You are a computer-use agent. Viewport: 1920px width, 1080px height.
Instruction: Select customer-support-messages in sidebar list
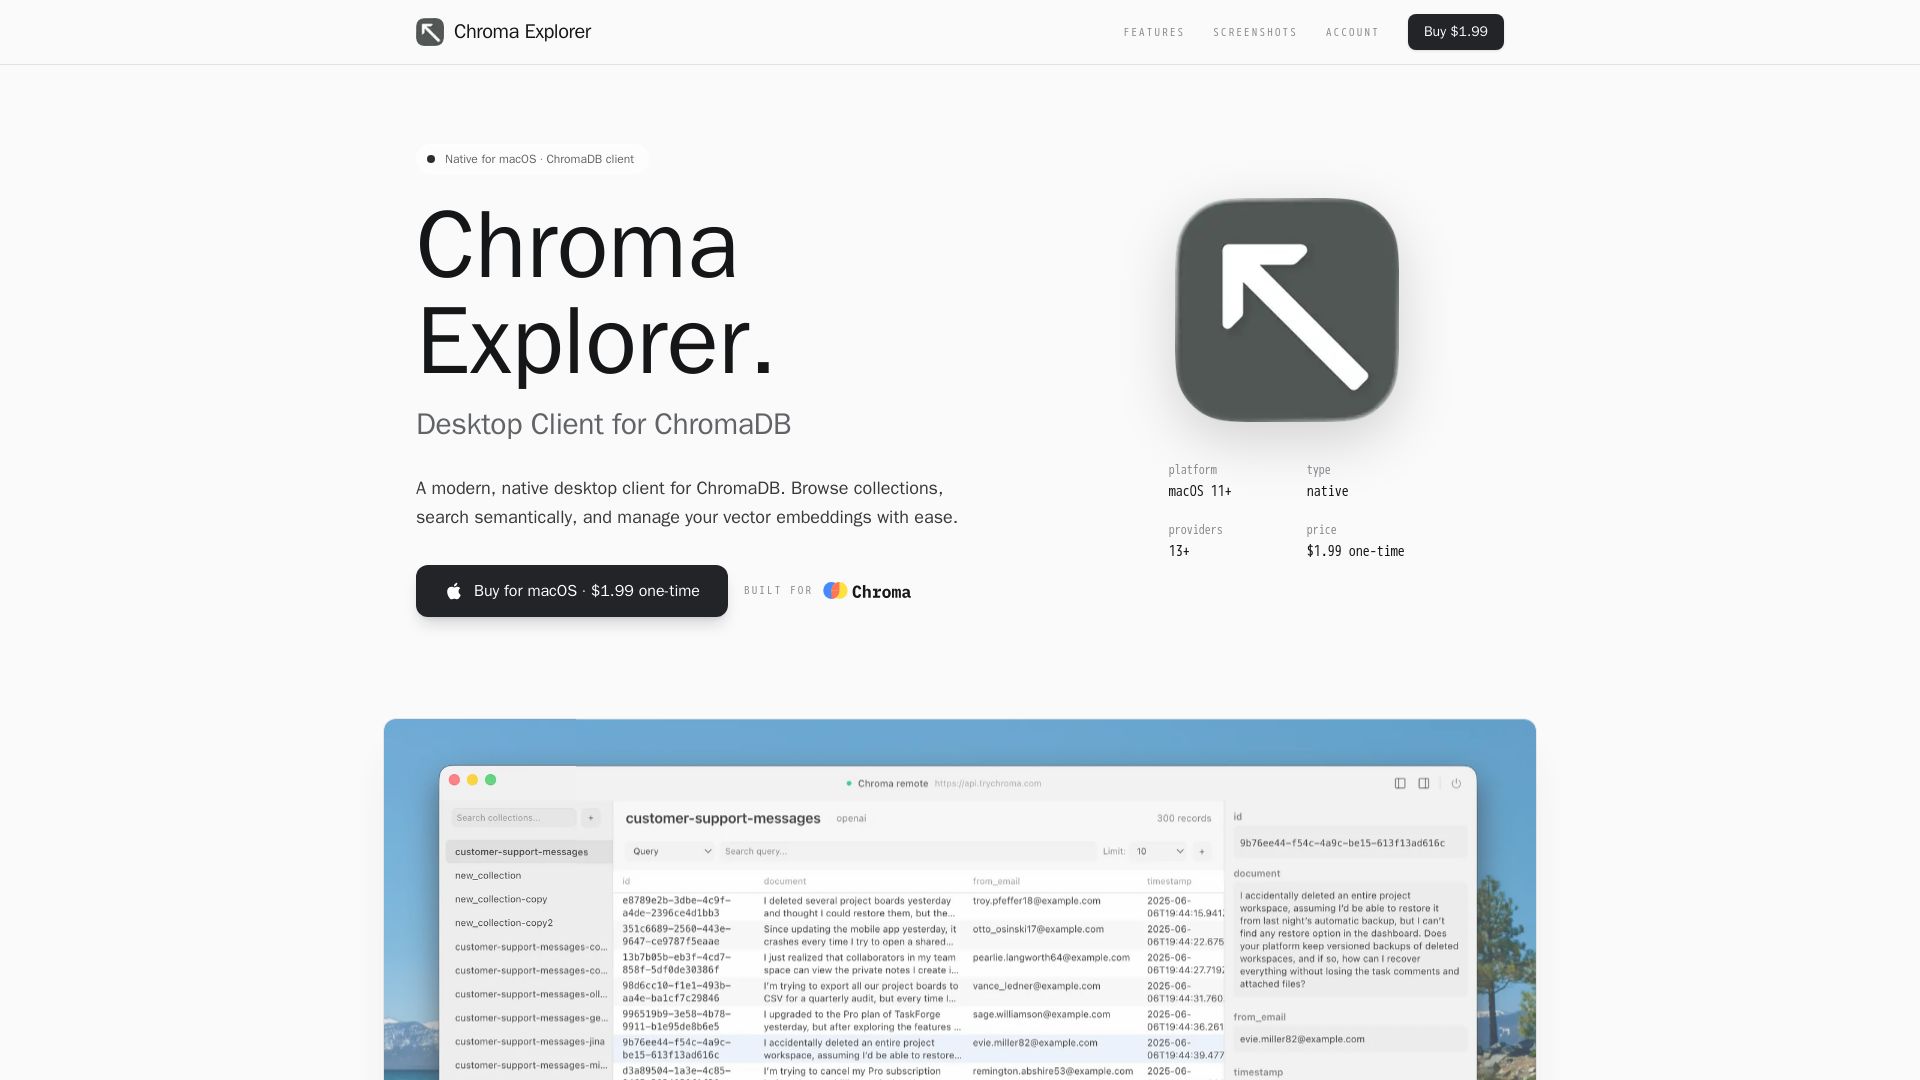pyautogui.click(x=529, y=852)
